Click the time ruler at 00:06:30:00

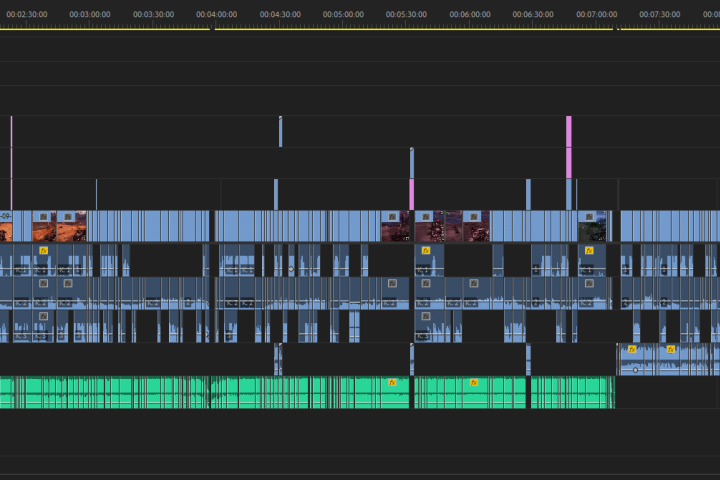pyautogui.click(x=533, y=15)
